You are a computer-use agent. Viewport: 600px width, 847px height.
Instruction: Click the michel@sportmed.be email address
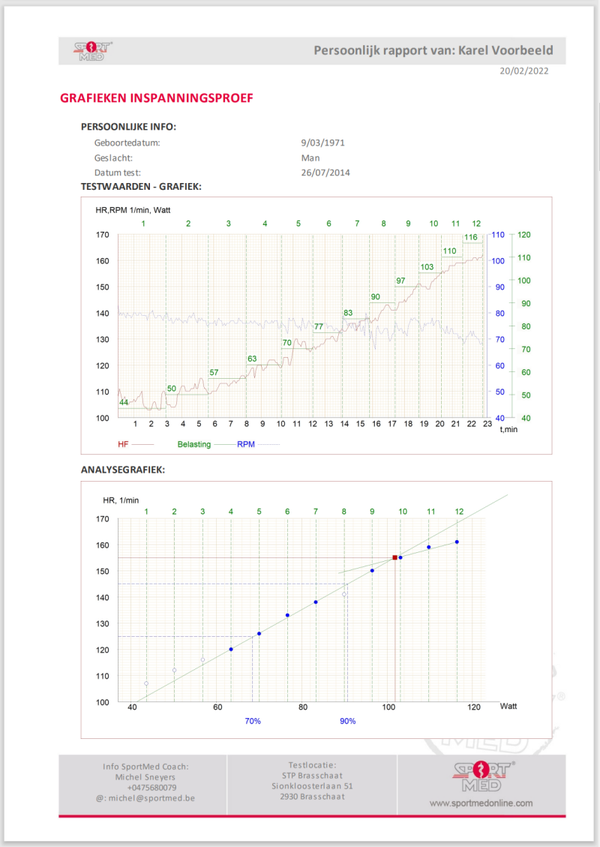(146, 799)
